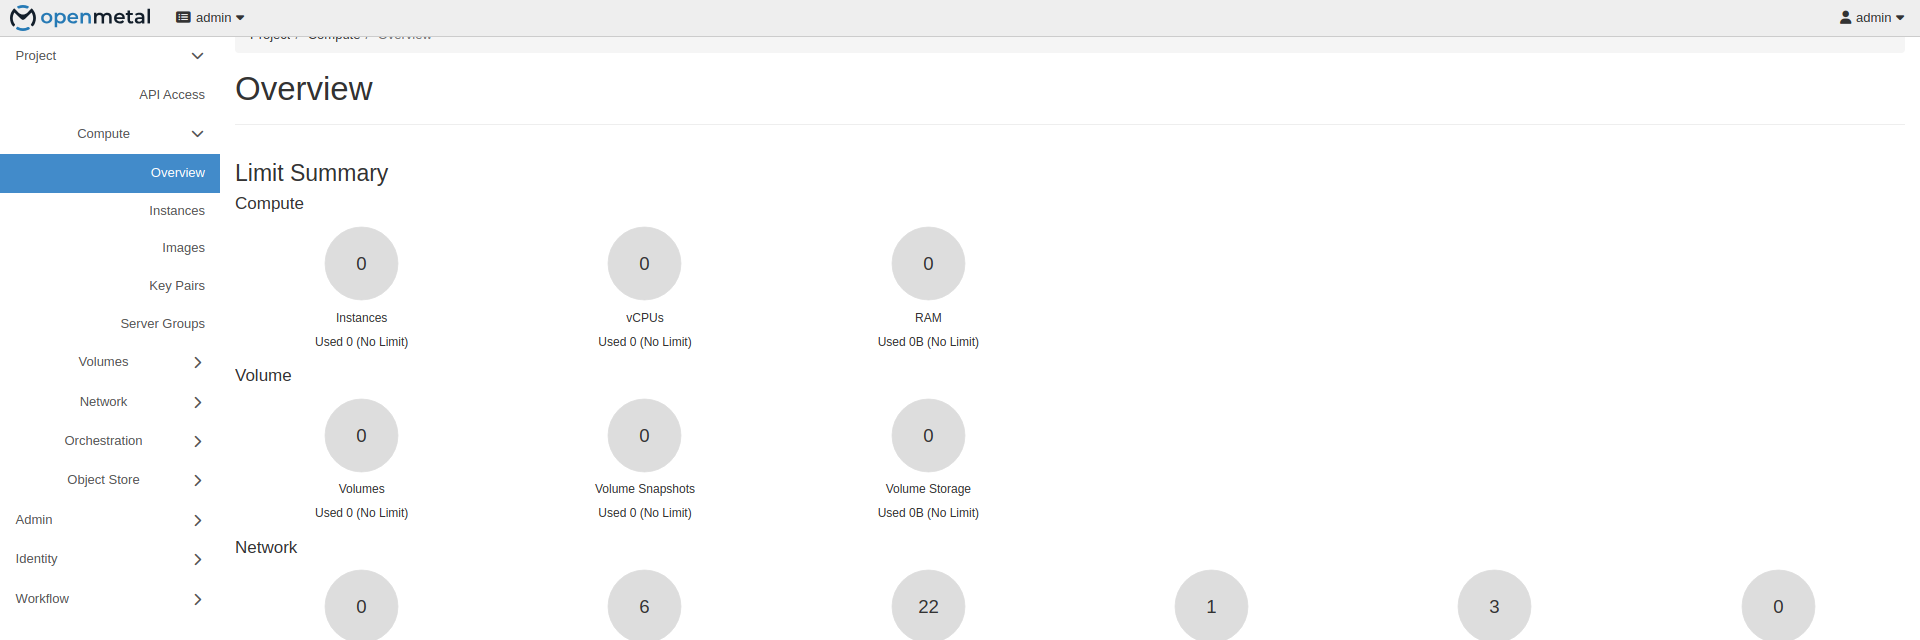Click the Limit Summary heading
The image size is (1920, 640).
point(311,173)
